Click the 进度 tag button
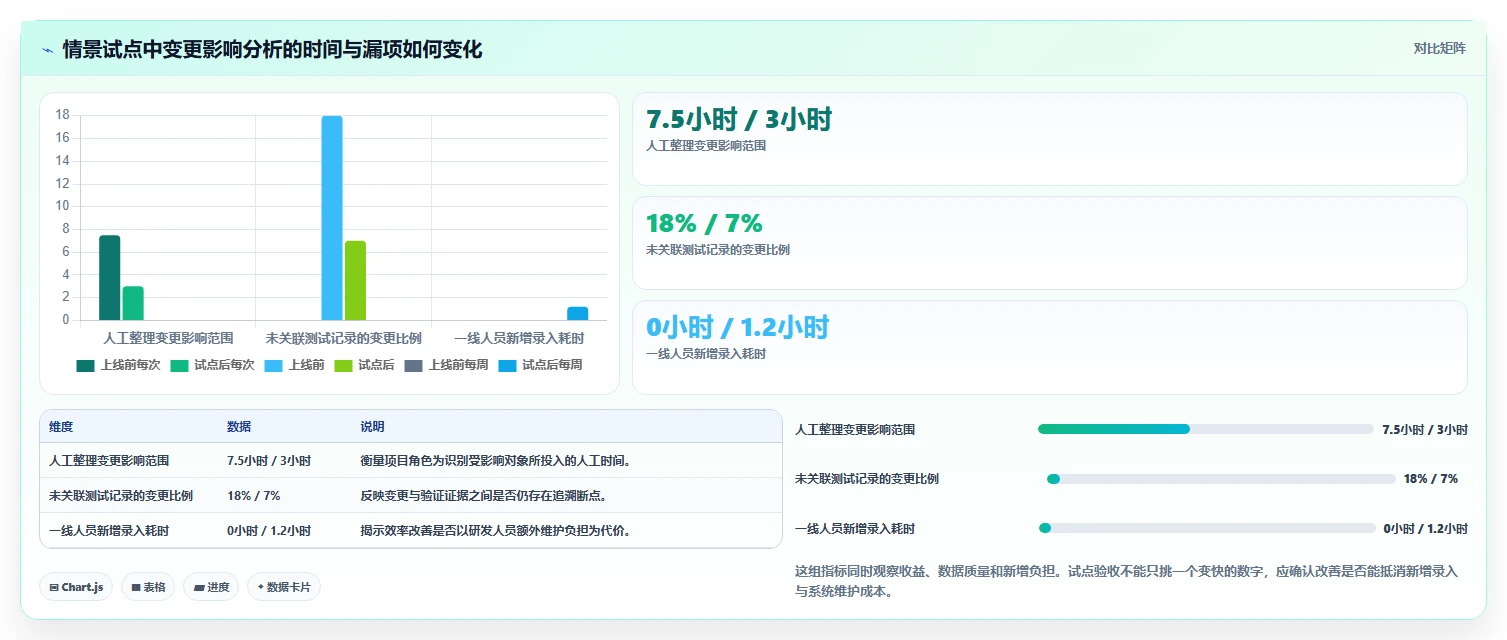Viewport: 1507px width, 640px height. [211, 587]
